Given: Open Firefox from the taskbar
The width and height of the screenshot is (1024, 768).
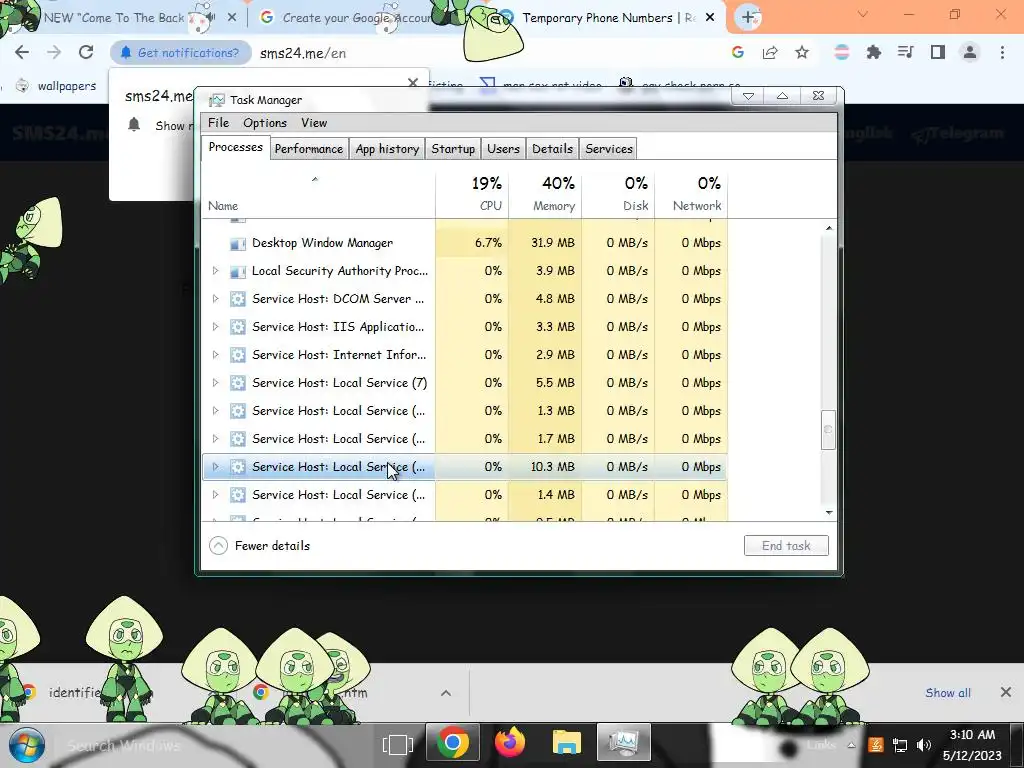Looking at the screenshot, I should tap(510, 743).
